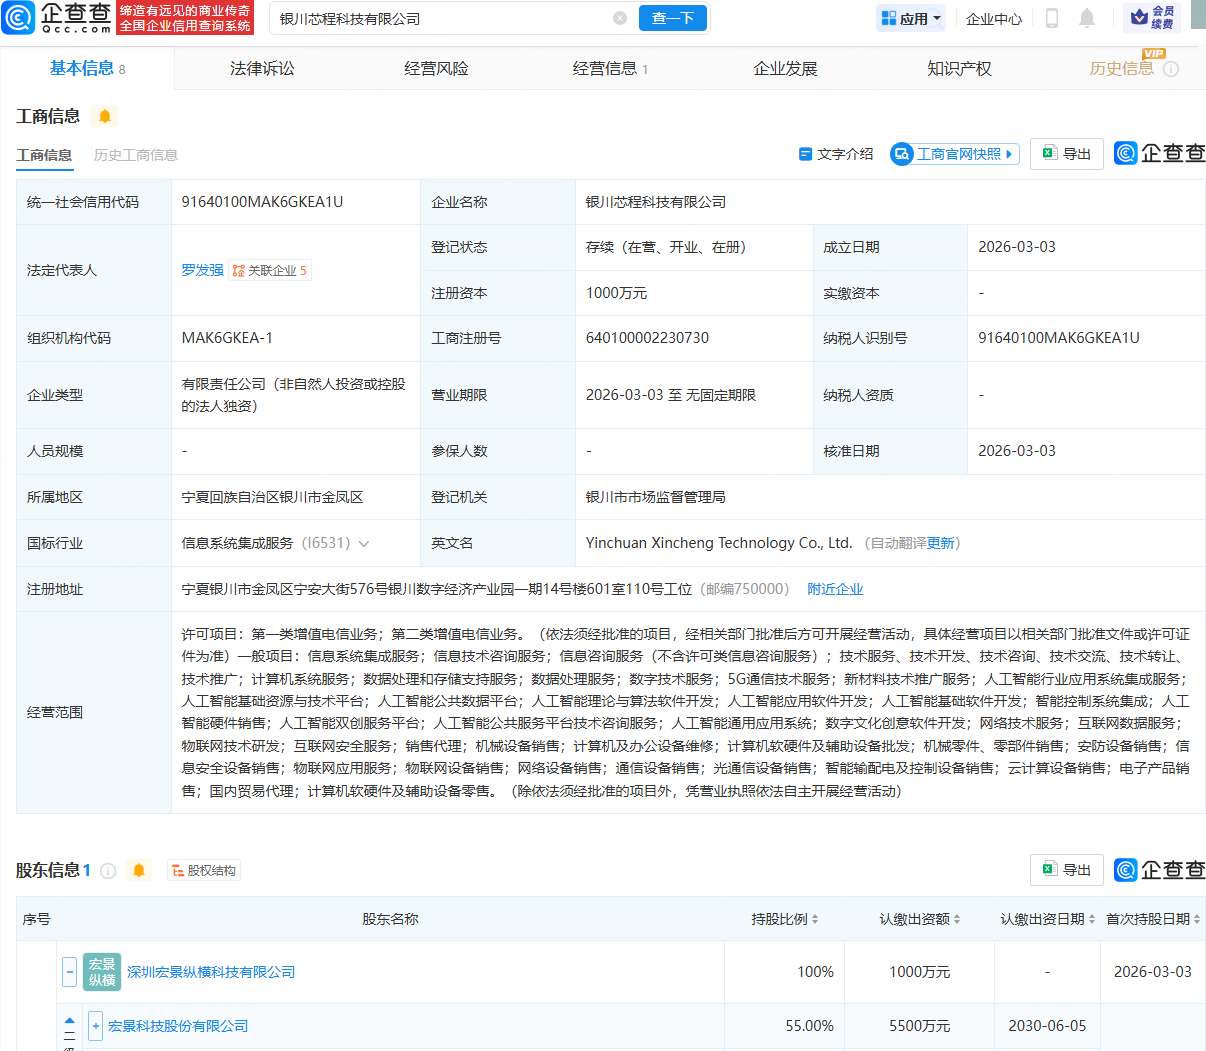Expand the 宏景科技股份有限公司 shareholder row
The width and height of the screenshot is (1206, 1051).
pos(94,1026)
